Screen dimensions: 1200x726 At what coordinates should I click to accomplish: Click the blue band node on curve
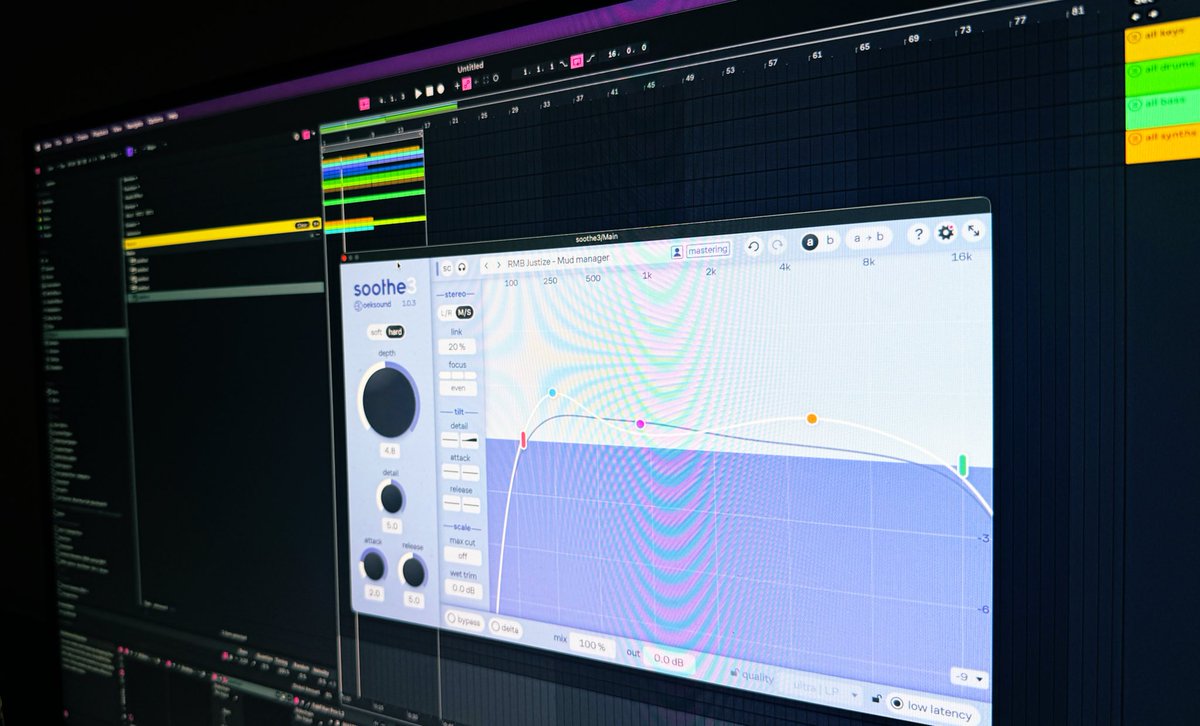pyautogui.click(x=552, y=393)
